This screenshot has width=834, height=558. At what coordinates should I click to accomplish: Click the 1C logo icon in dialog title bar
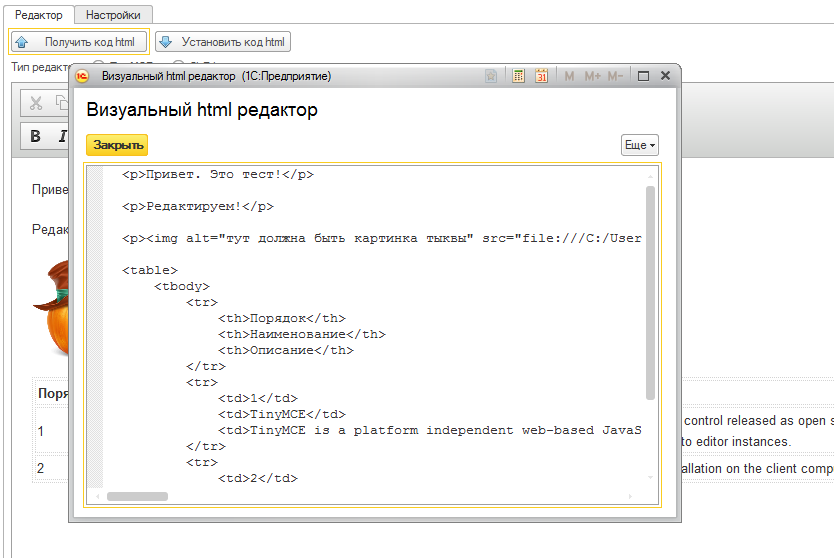pyautogui.click(x=82, y=76)
